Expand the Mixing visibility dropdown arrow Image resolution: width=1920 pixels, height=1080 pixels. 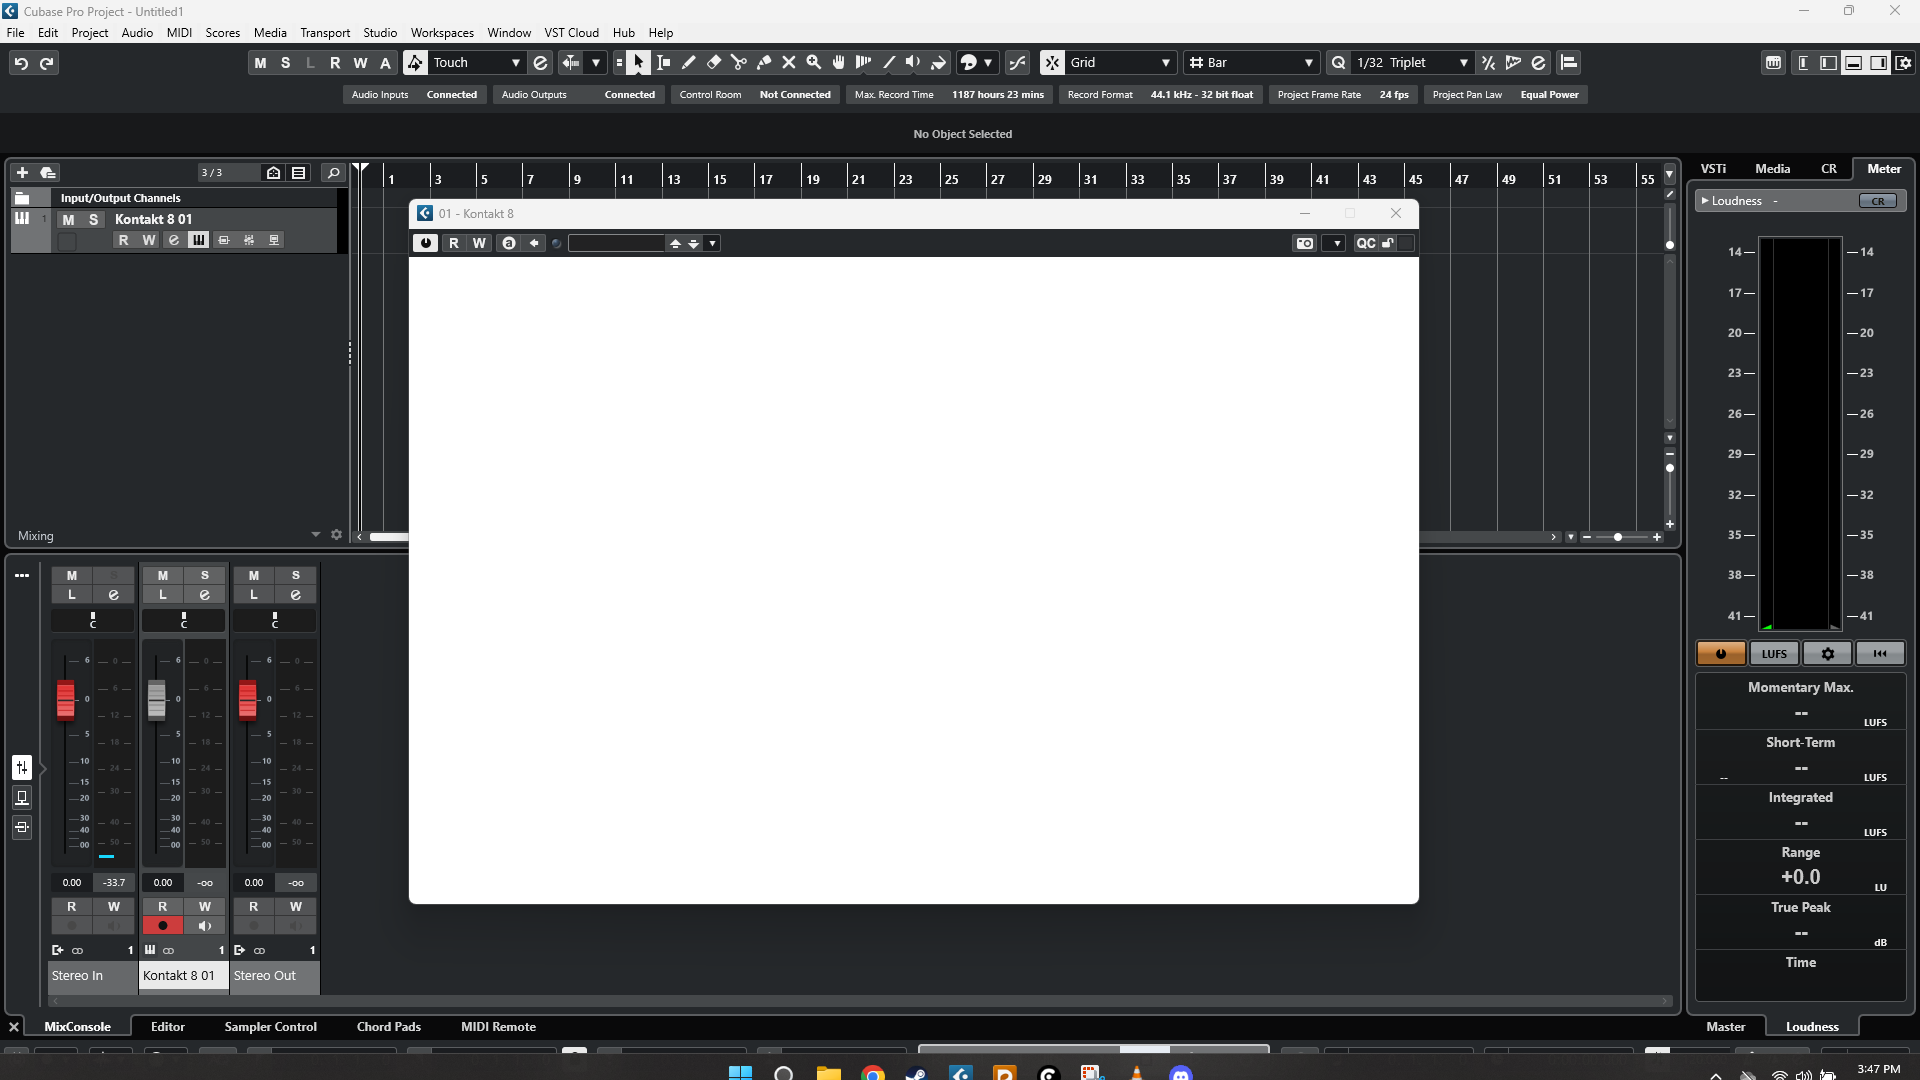[x=316, y=535]
